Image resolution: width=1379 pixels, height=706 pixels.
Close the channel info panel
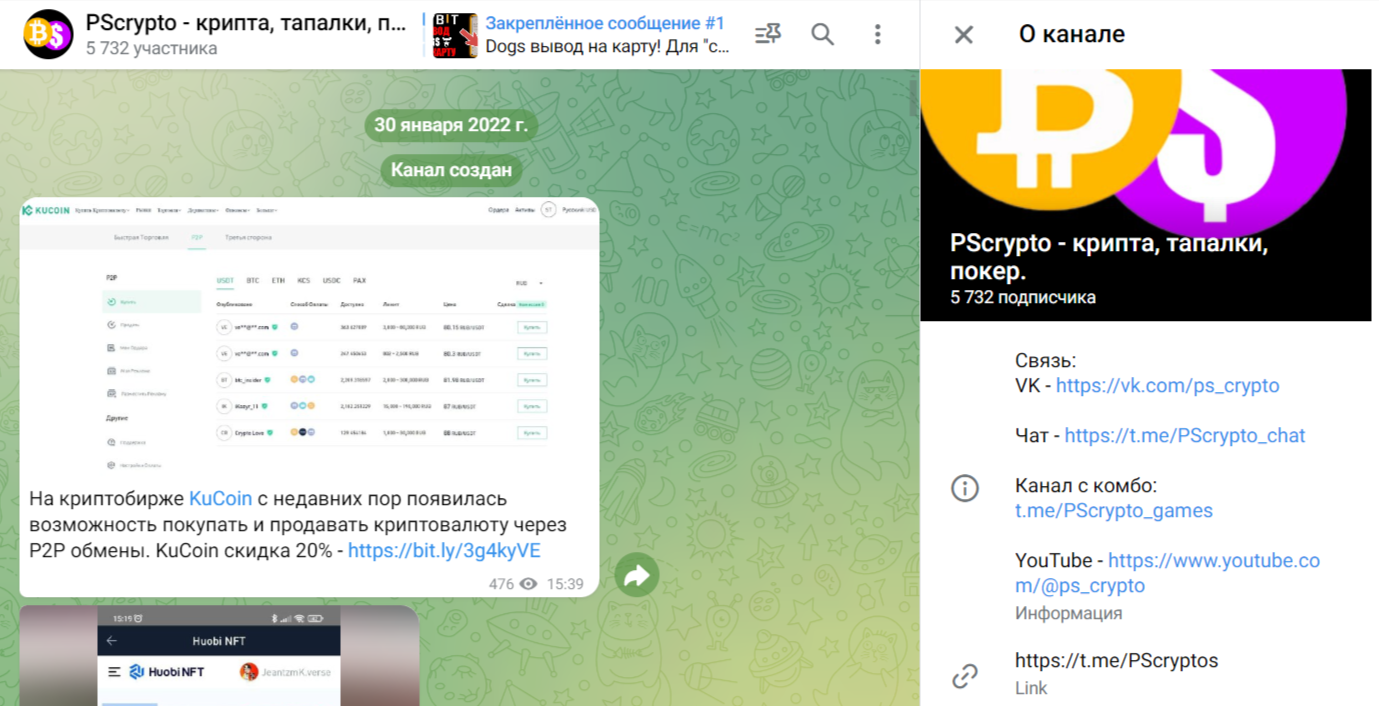click(964, 35)
